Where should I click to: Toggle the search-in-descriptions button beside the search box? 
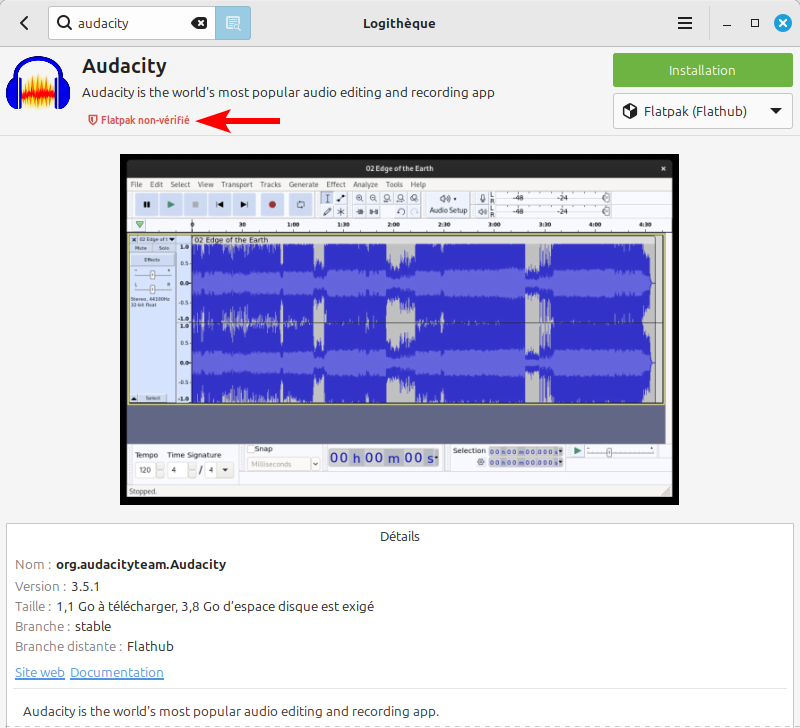click(x=233, y=23)
